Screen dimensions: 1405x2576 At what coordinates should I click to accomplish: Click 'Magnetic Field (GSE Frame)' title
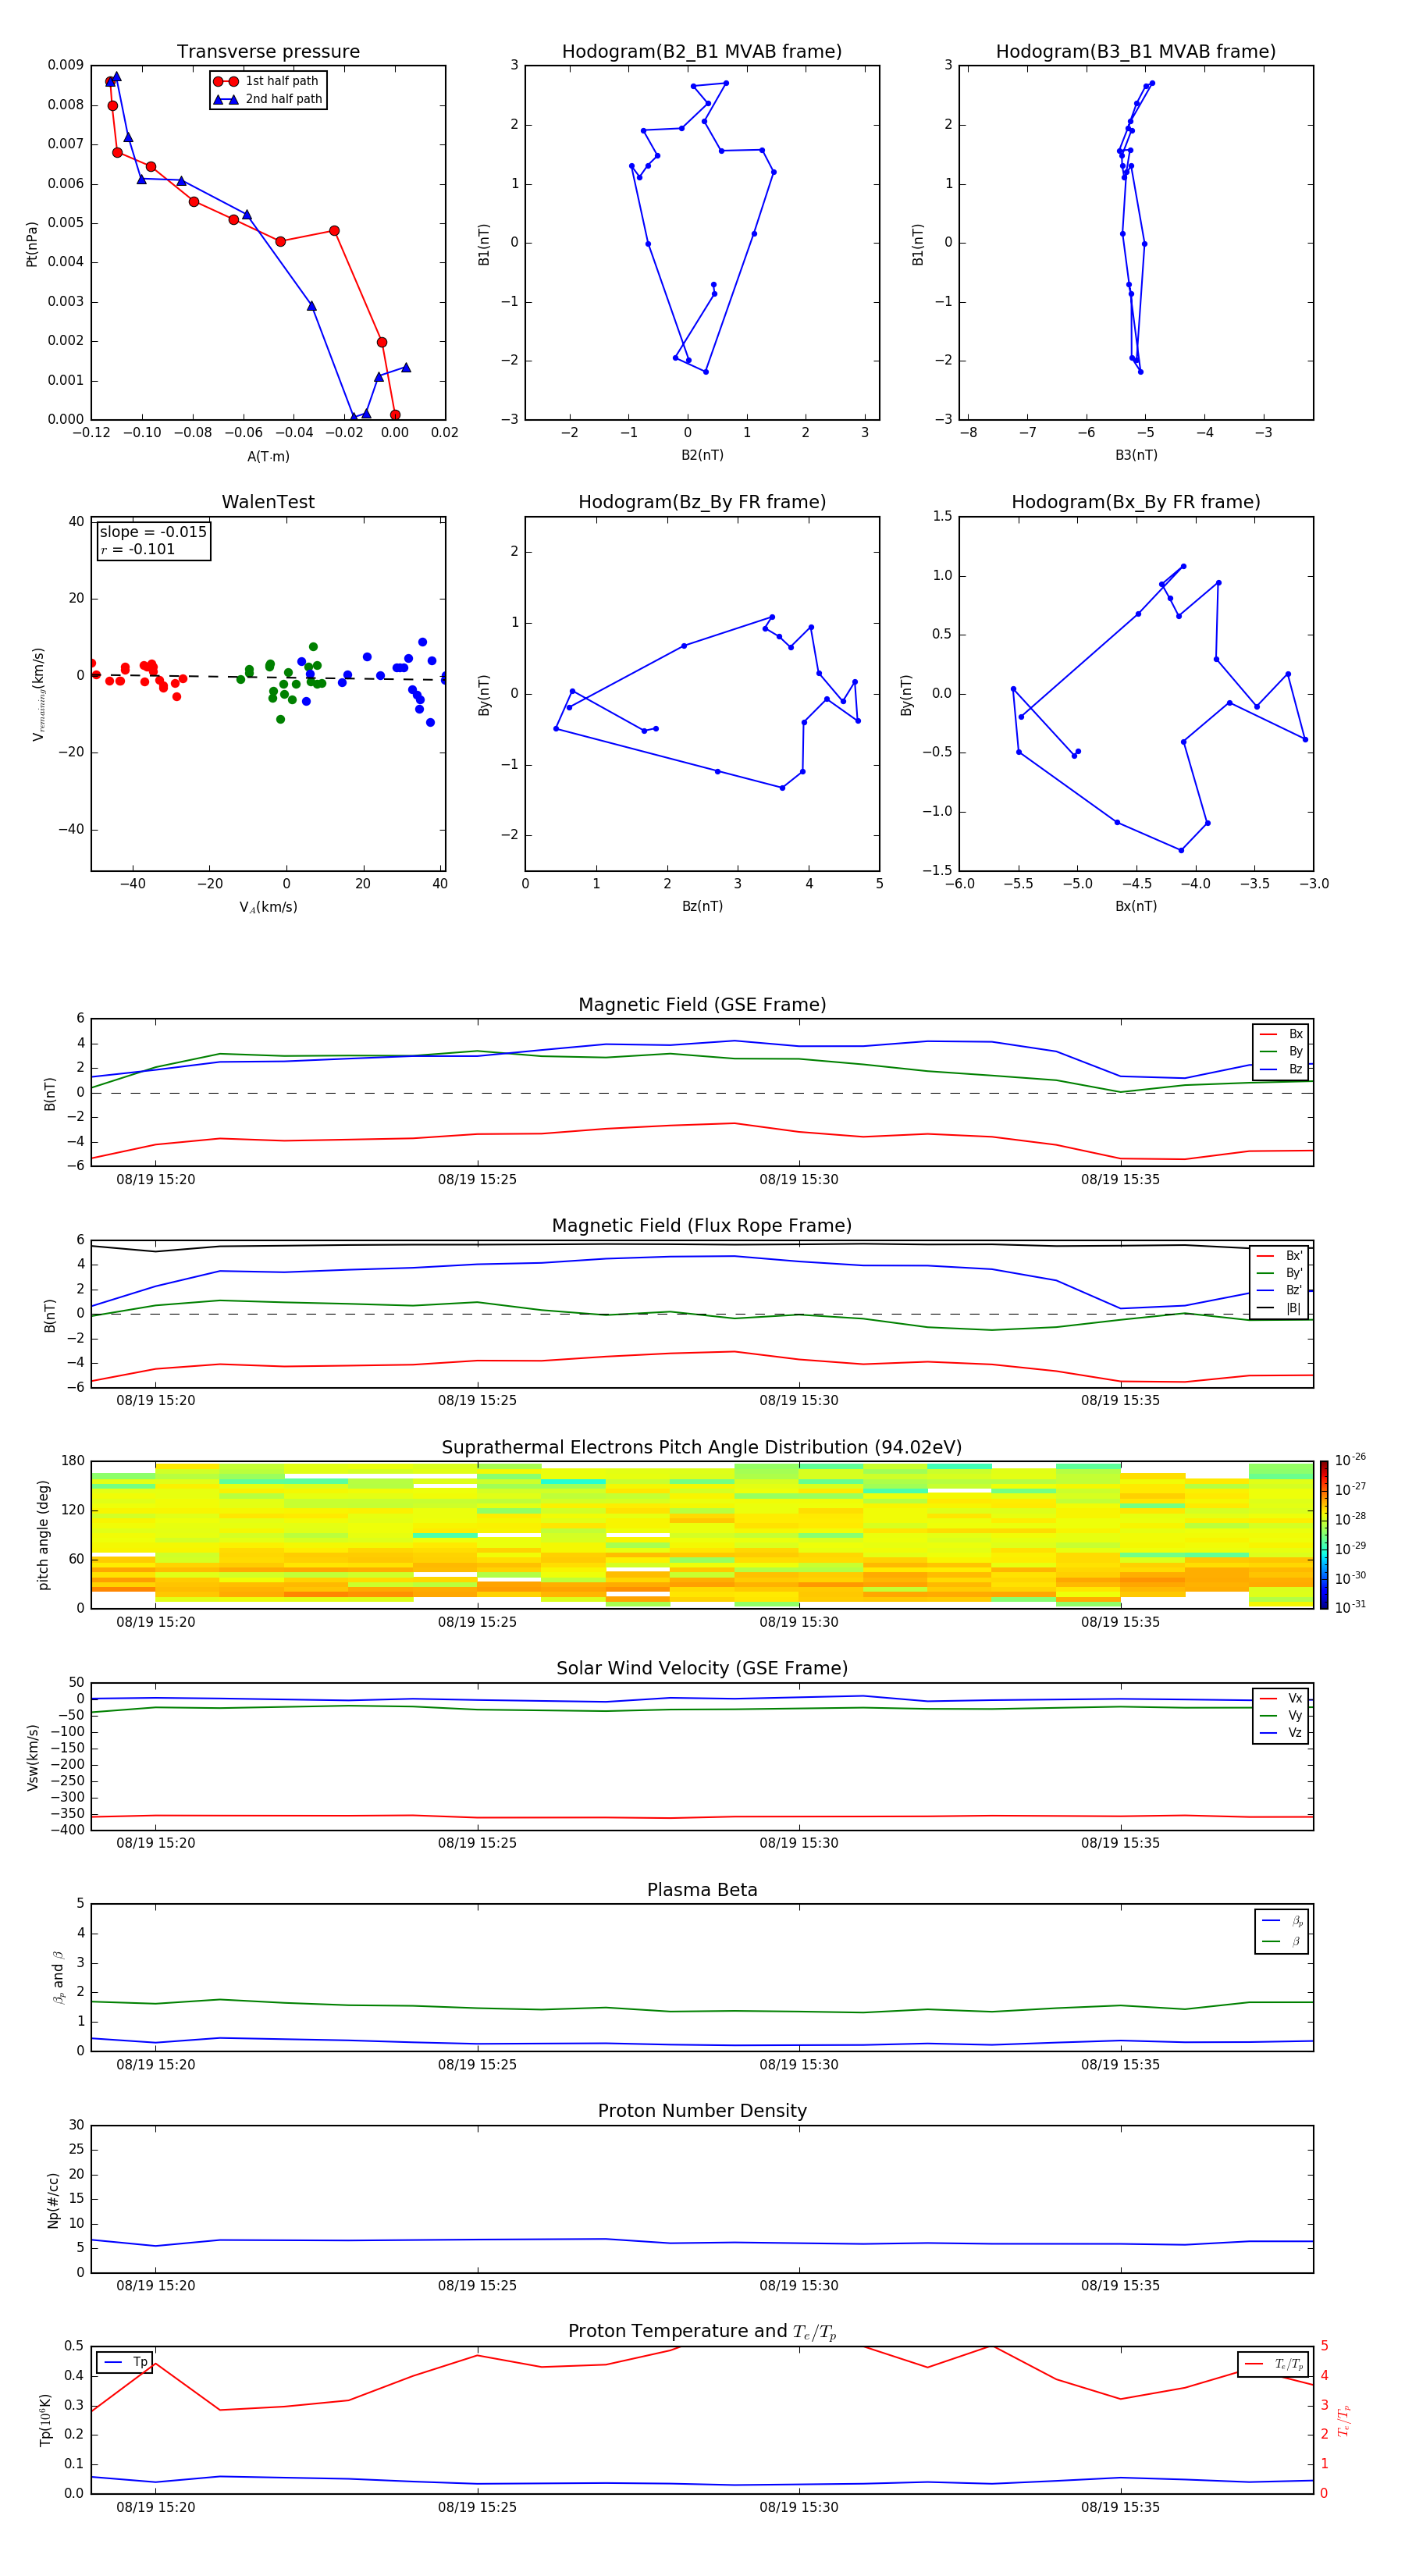pyautogui.click(x=702, y=1005)
